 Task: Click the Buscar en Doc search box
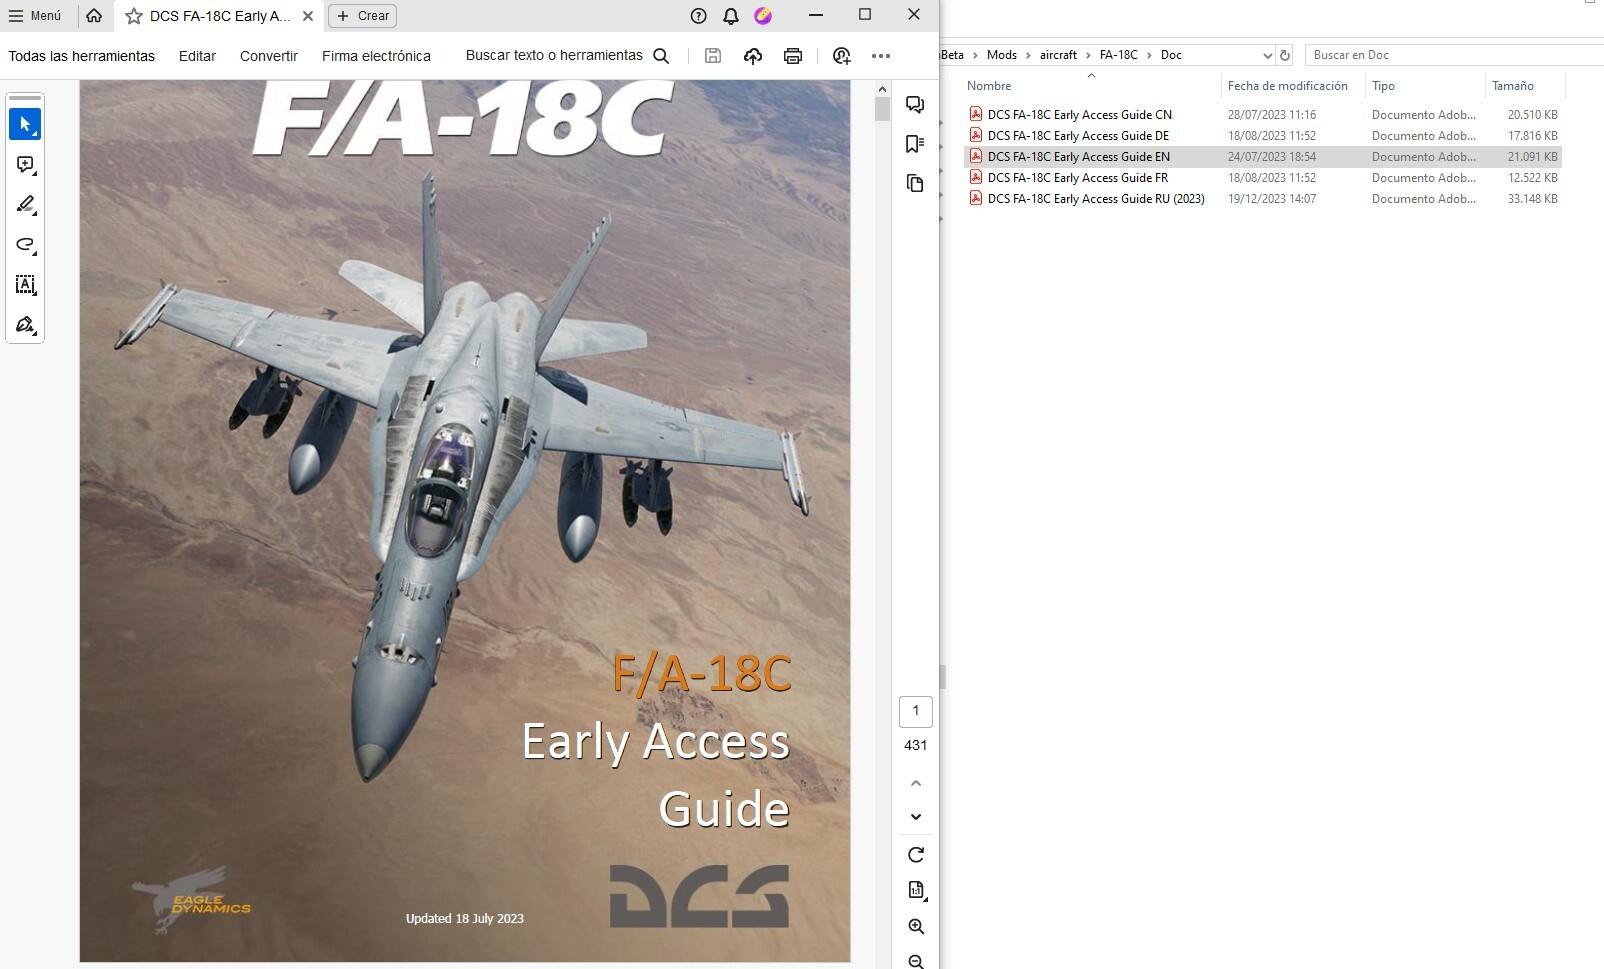(1454, 55)
